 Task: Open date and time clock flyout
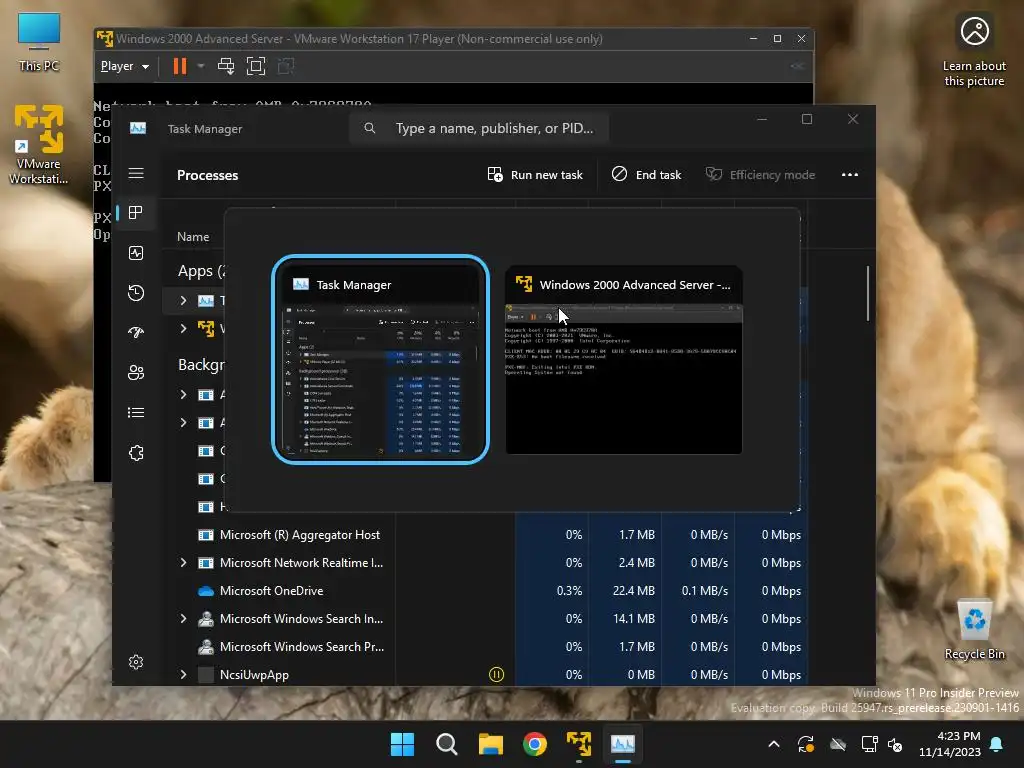pos(950,744)
